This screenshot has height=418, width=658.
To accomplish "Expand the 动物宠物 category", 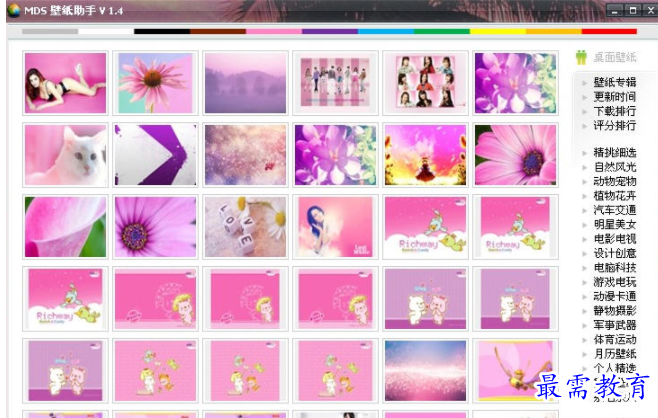I will click(614, 182).
